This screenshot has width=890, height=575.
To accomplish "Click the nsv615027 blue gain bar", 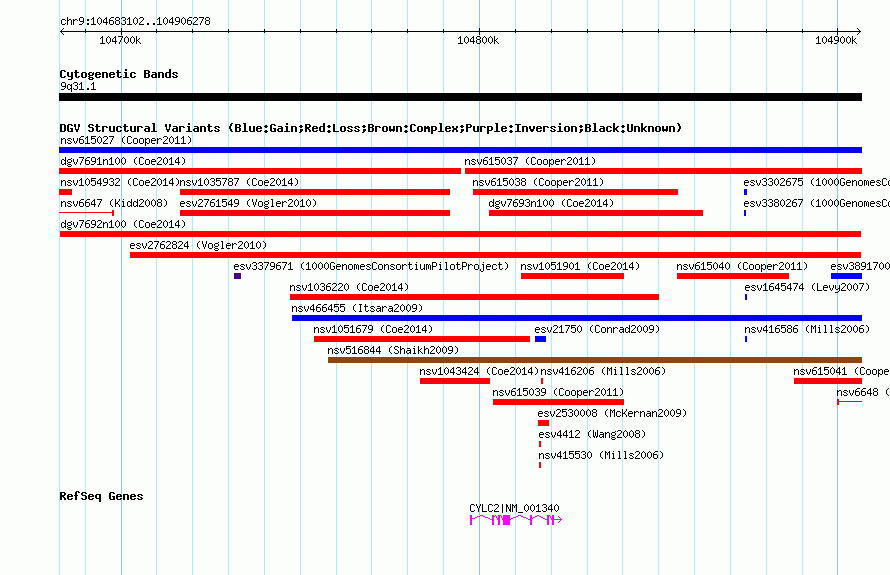I will coord(460,150).
